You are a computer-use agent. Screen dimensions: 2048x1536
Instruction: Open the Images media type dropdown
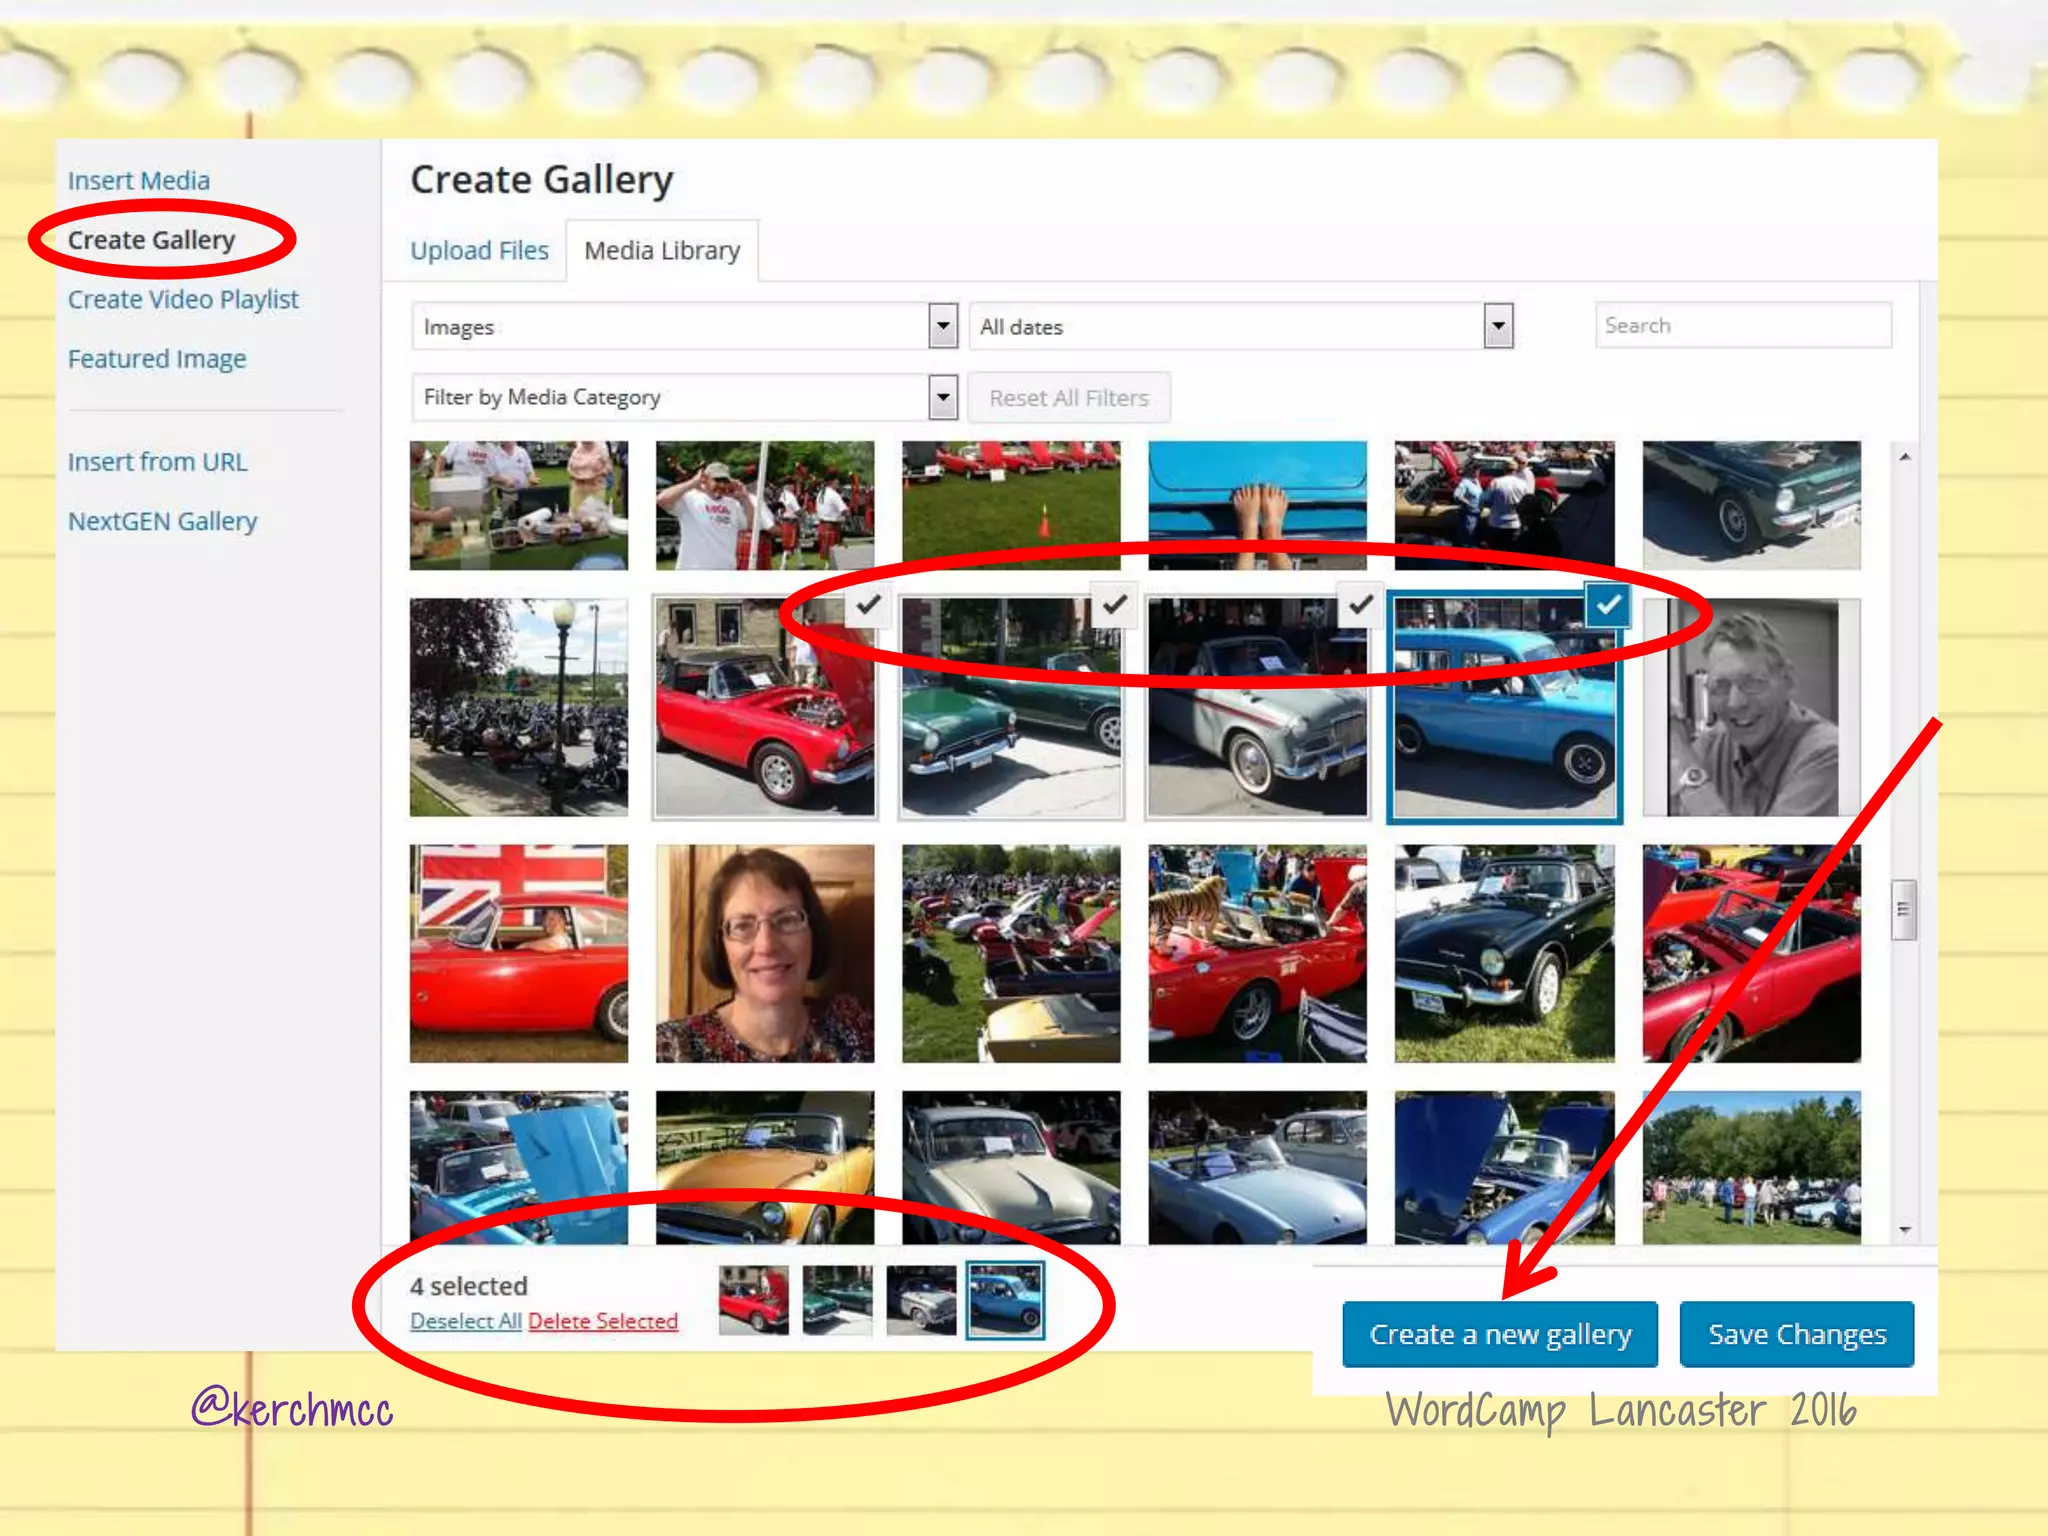click(942, 326)
